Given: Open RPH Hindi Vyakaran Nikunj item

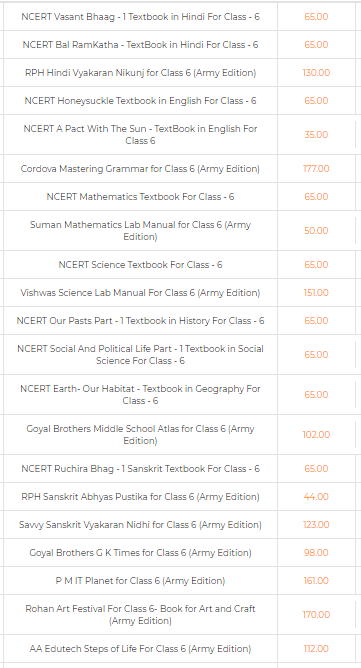Looking at the screenshot, I should click(x=140, y=73).
